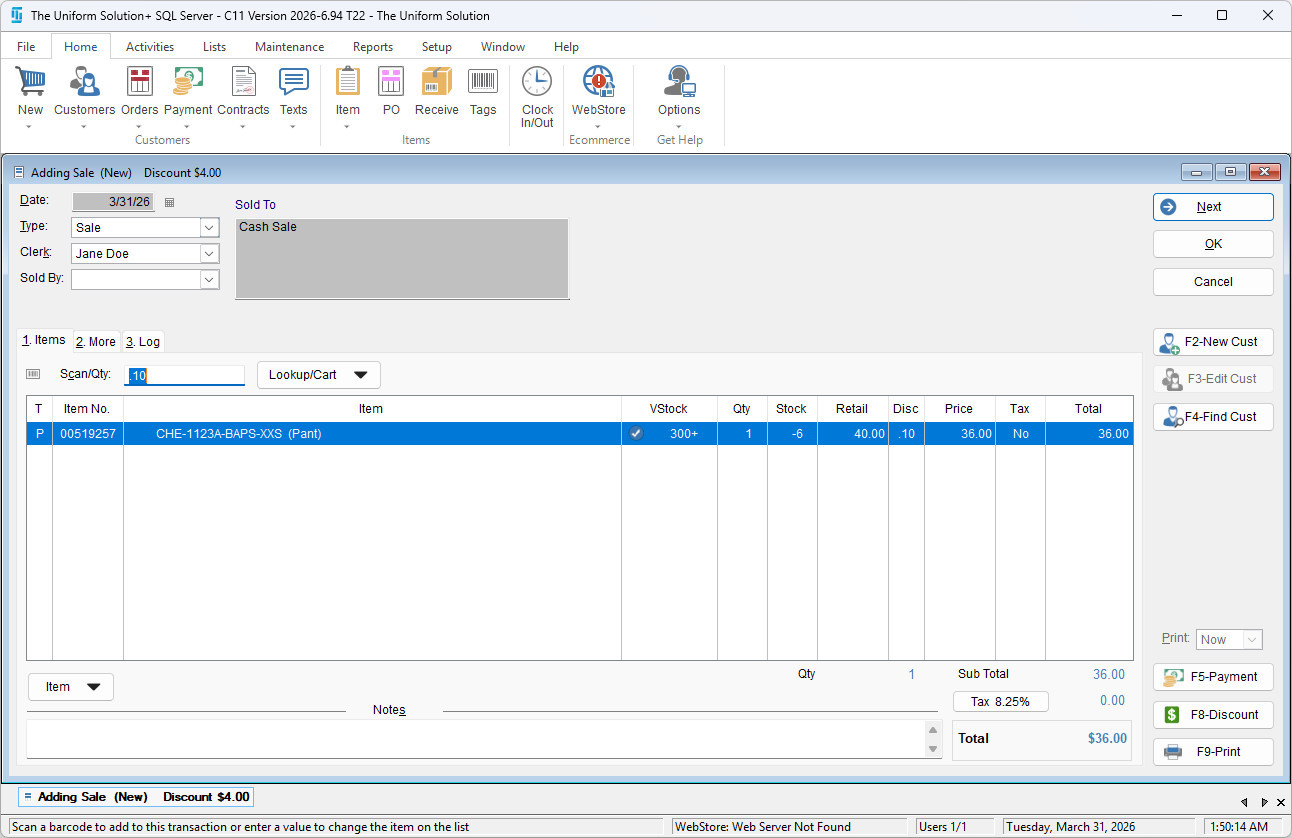Screen dimensions: 1292x838
Task: Click the calendar icon beside the date
Action: [x=169, y=202]
